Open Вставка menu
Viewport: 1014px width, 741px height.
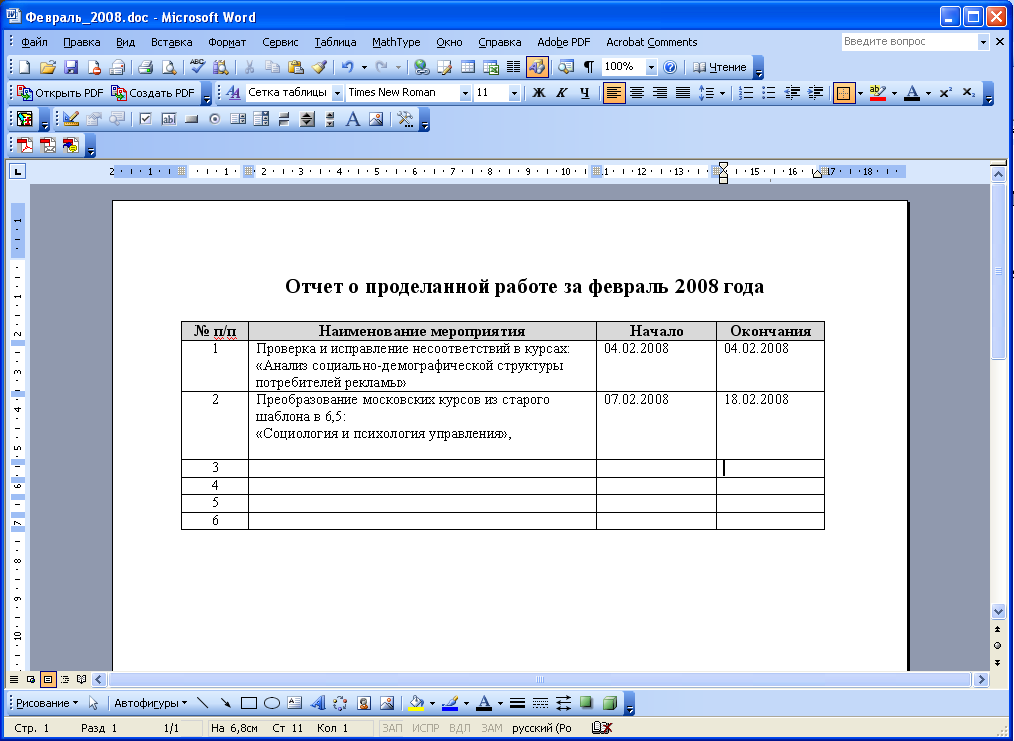(x=171, y=42)
